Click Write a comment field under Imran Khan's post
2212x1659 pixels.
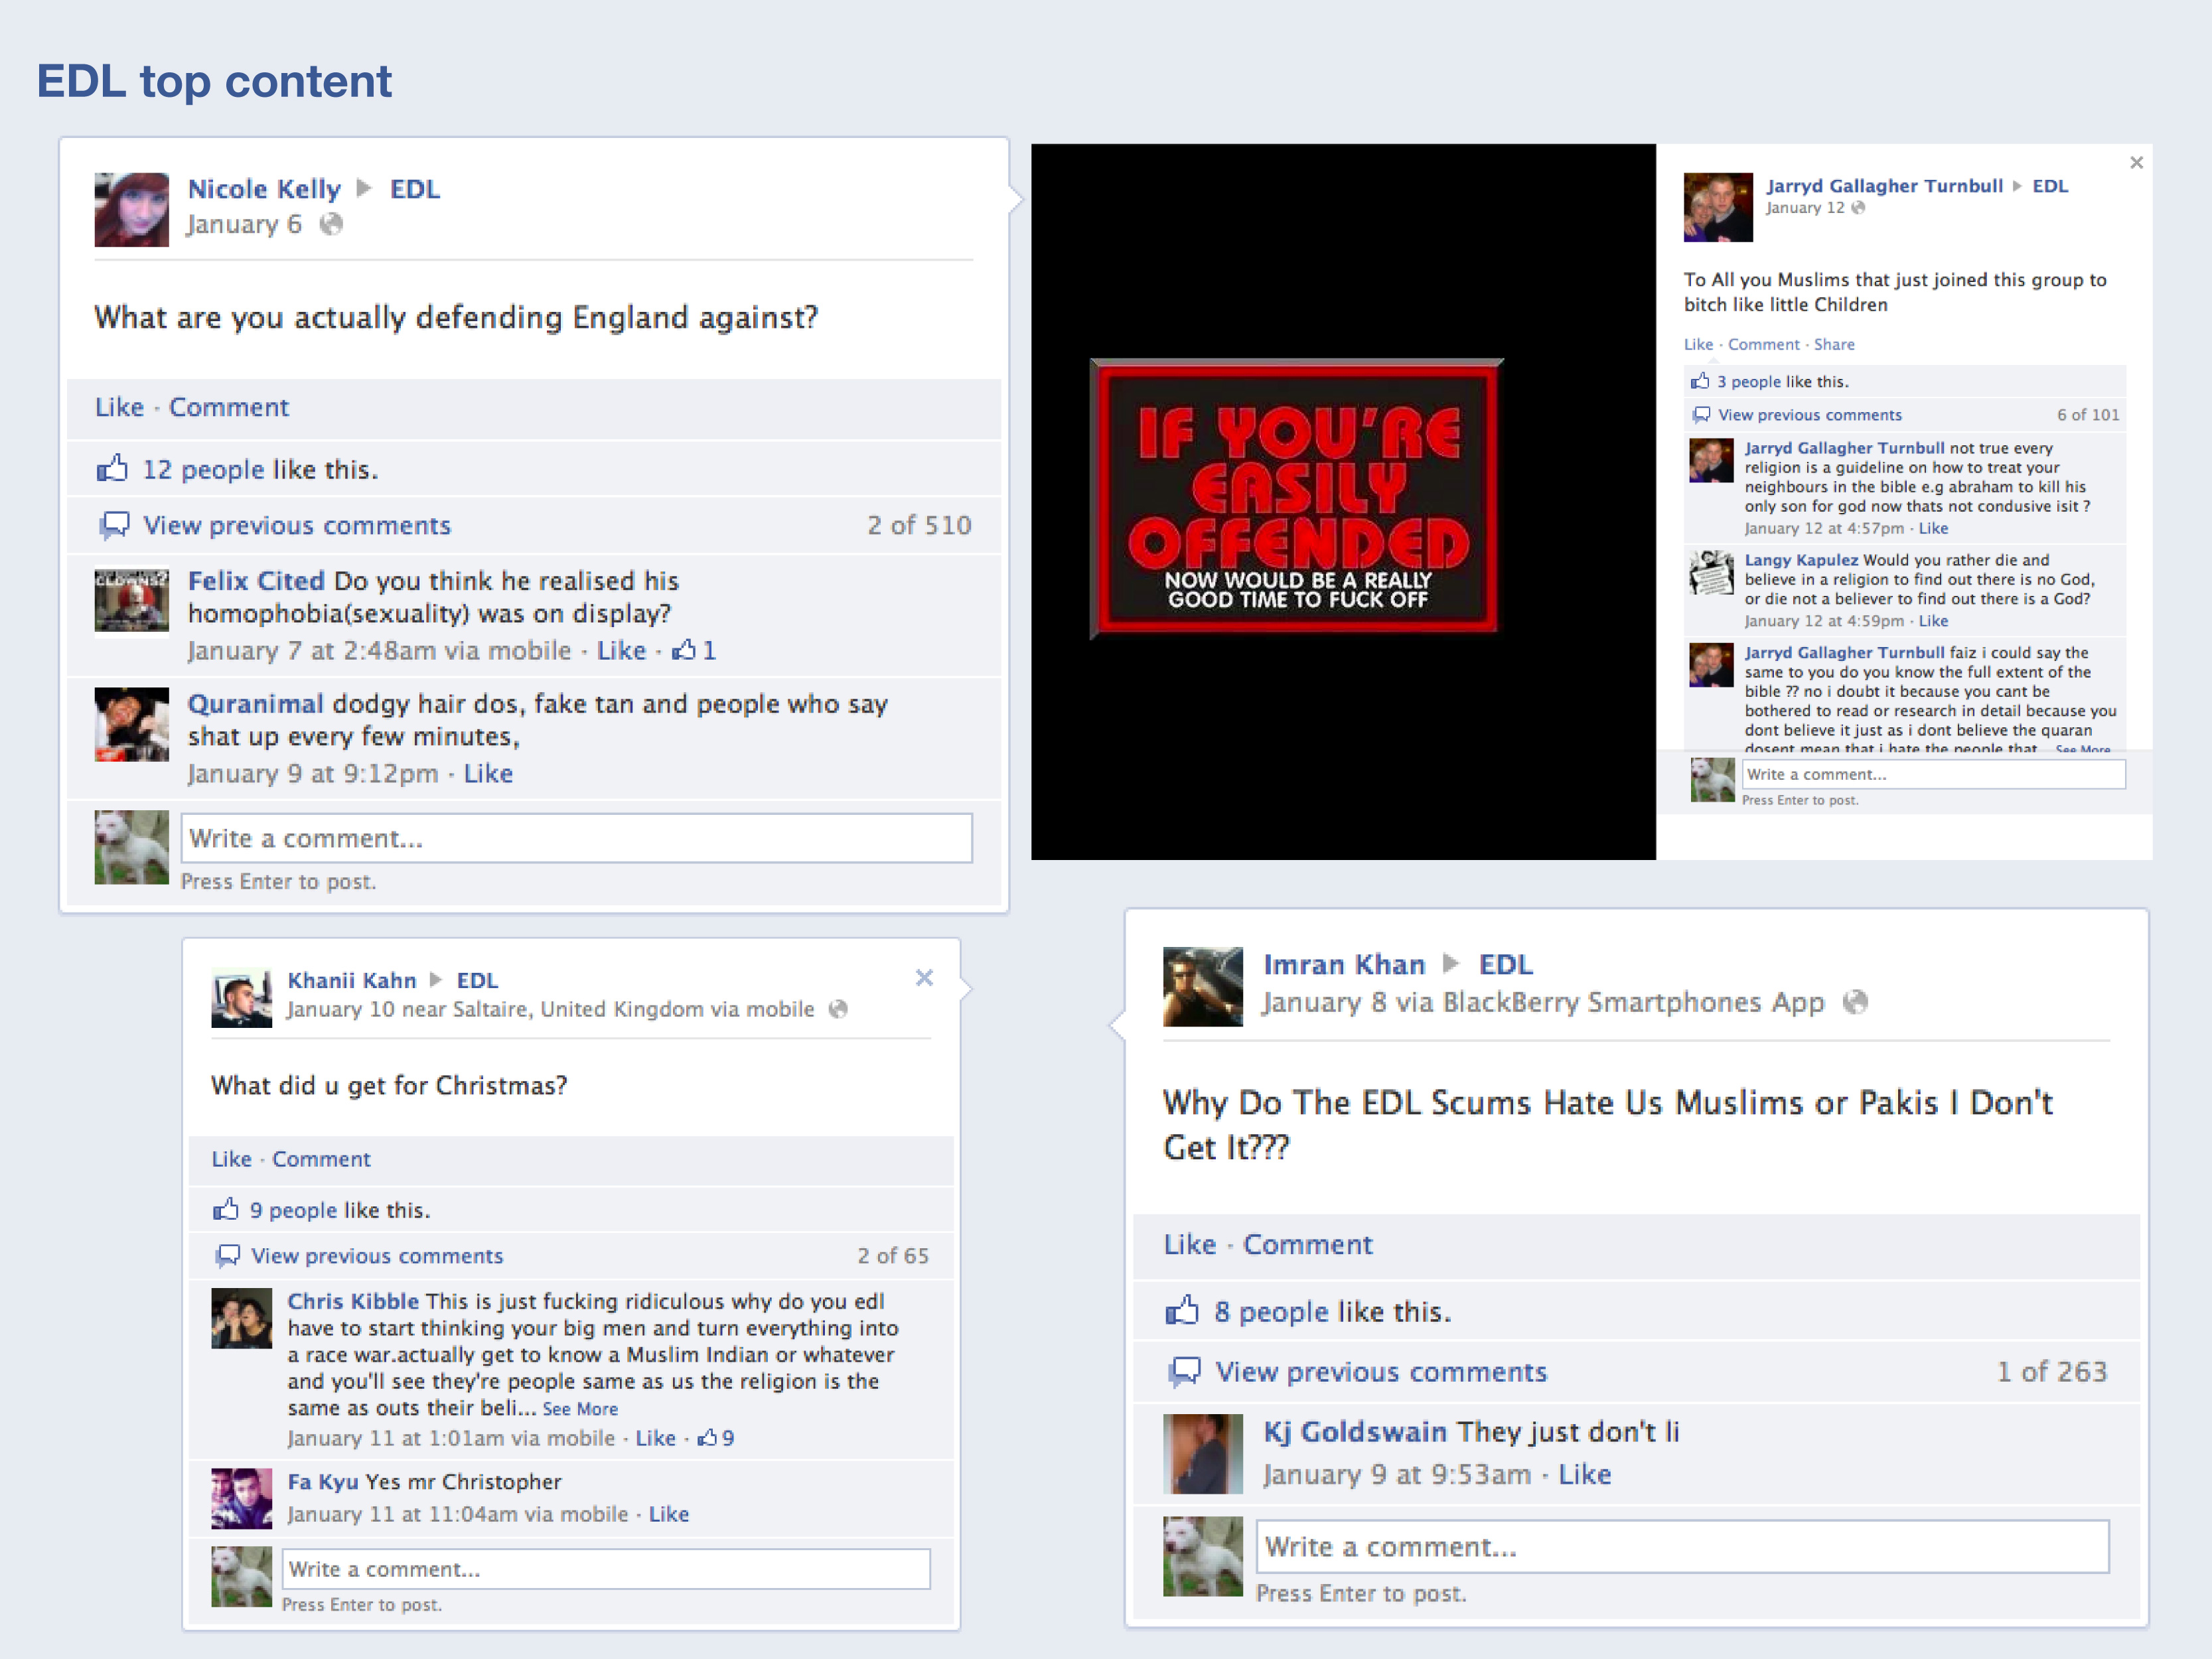(x=1683, y=1546)
